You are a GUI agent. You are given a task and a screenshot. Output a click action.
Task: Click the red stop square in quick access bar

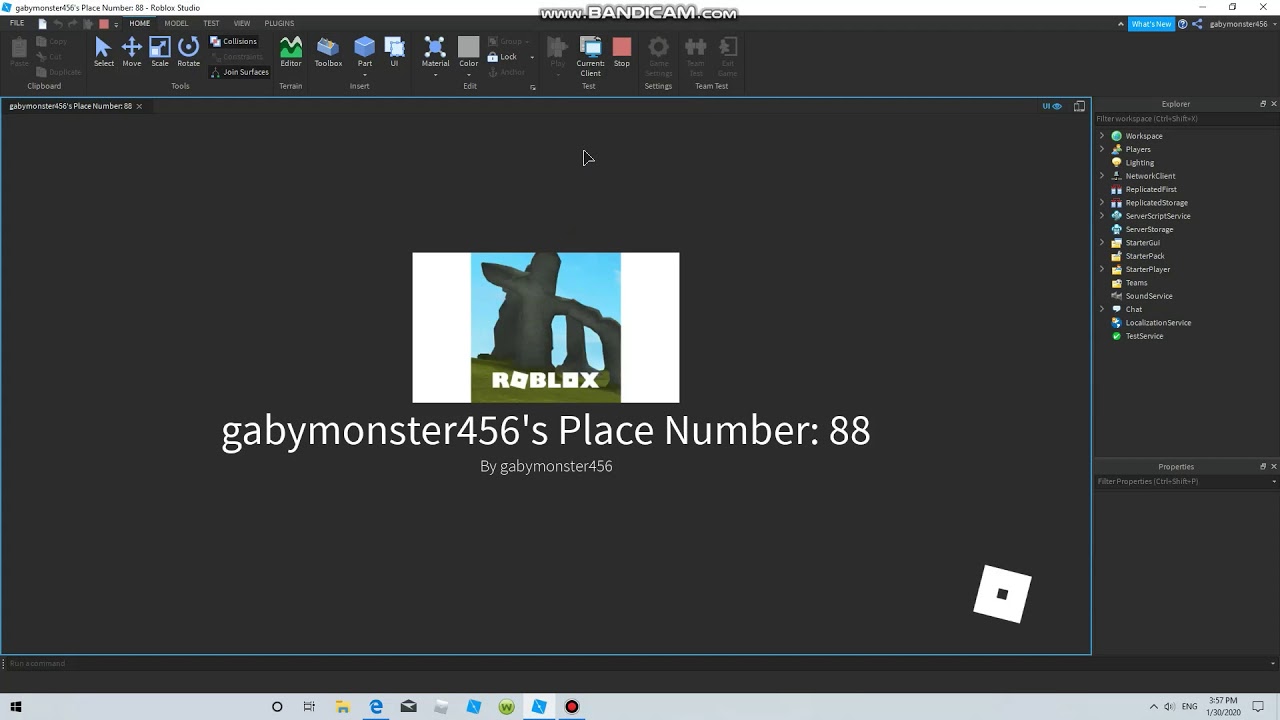click(x=103, y=23)
